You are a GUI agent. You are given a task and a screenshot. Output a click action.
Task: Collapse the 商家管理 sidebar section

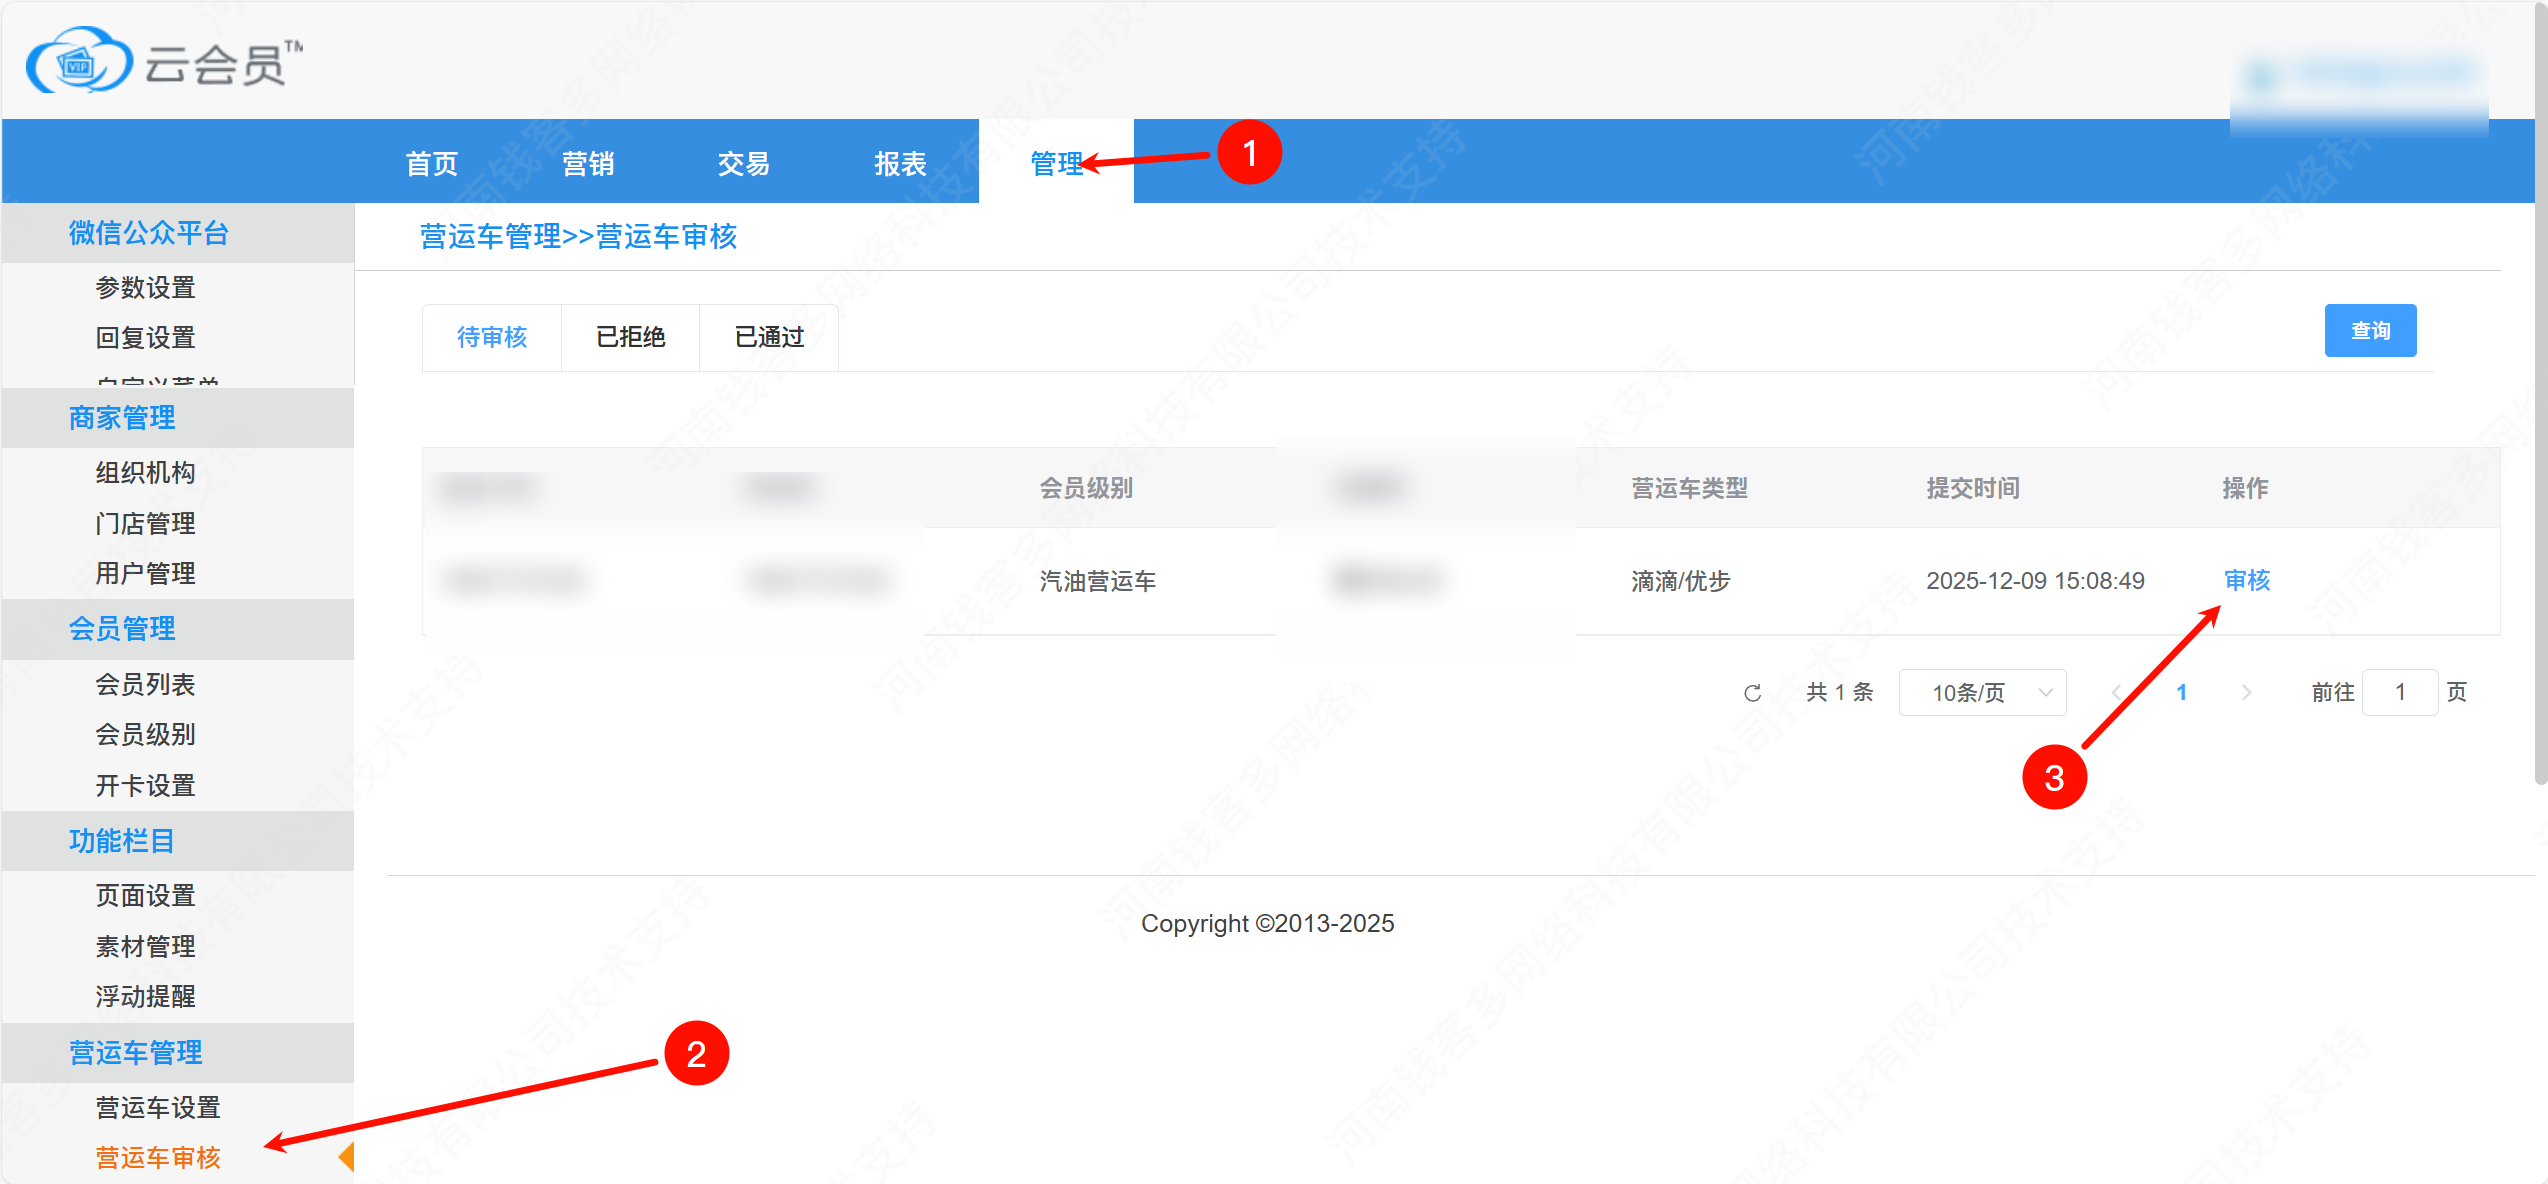pyautogui.click(x=122, y=418)
